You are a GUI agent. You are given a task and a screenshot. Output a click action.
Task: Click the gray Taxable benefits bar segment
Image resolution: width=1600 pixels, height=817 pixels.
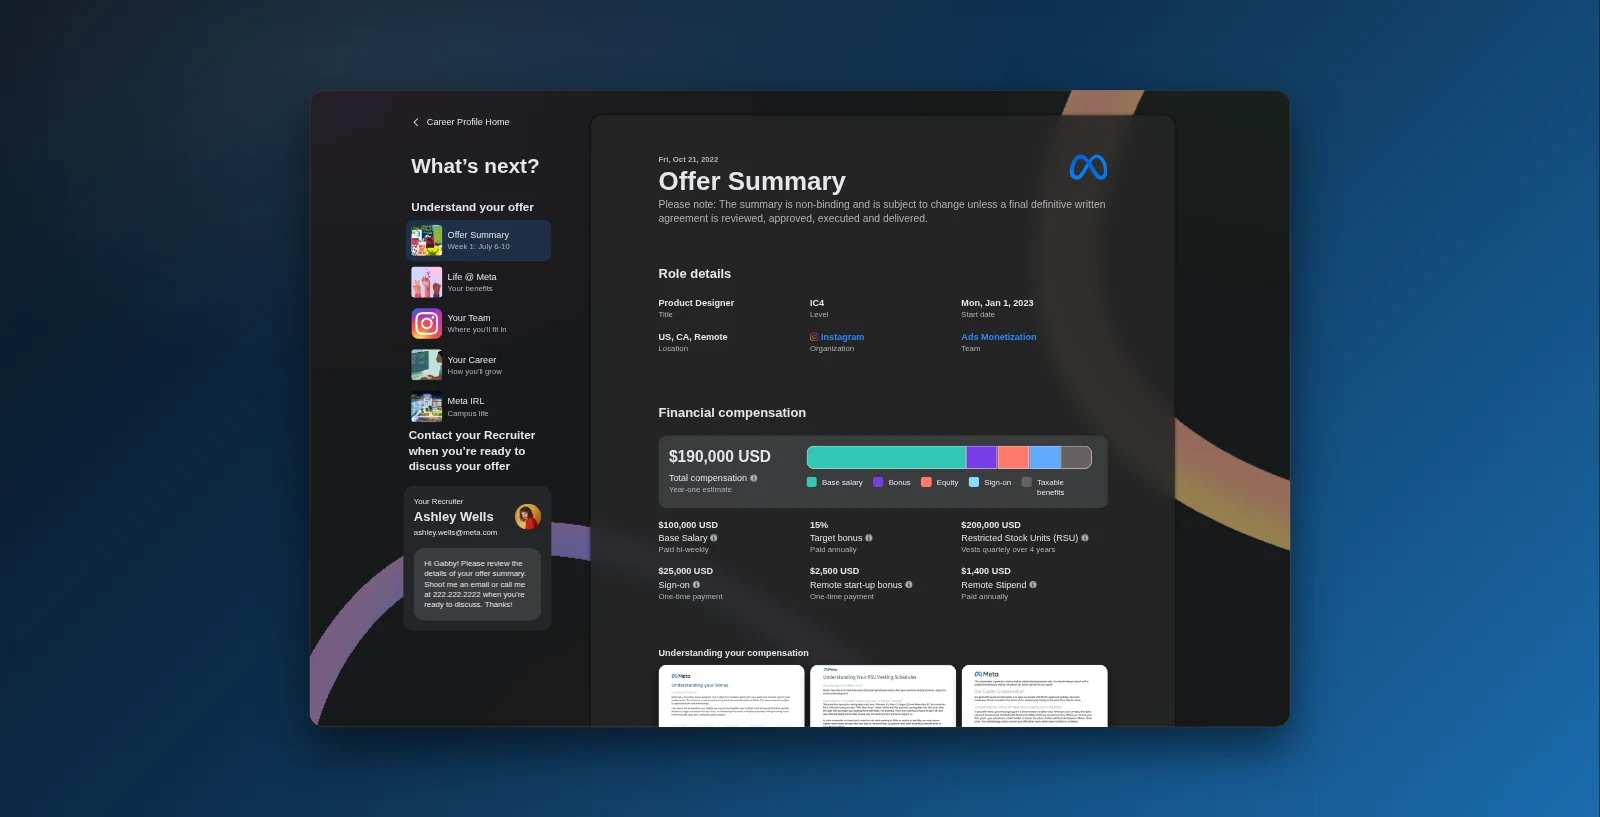(1076, 457)
